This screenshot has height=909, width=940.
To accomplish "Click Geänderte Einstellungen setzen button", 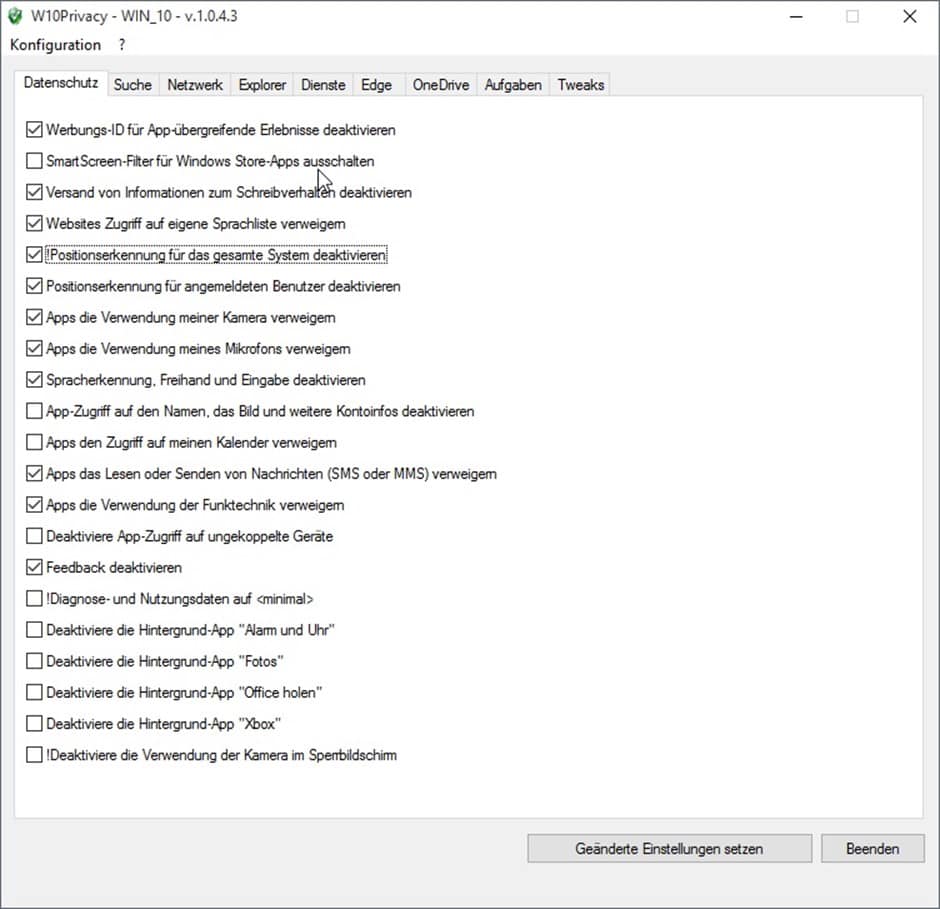I will [x=669, y=848].
